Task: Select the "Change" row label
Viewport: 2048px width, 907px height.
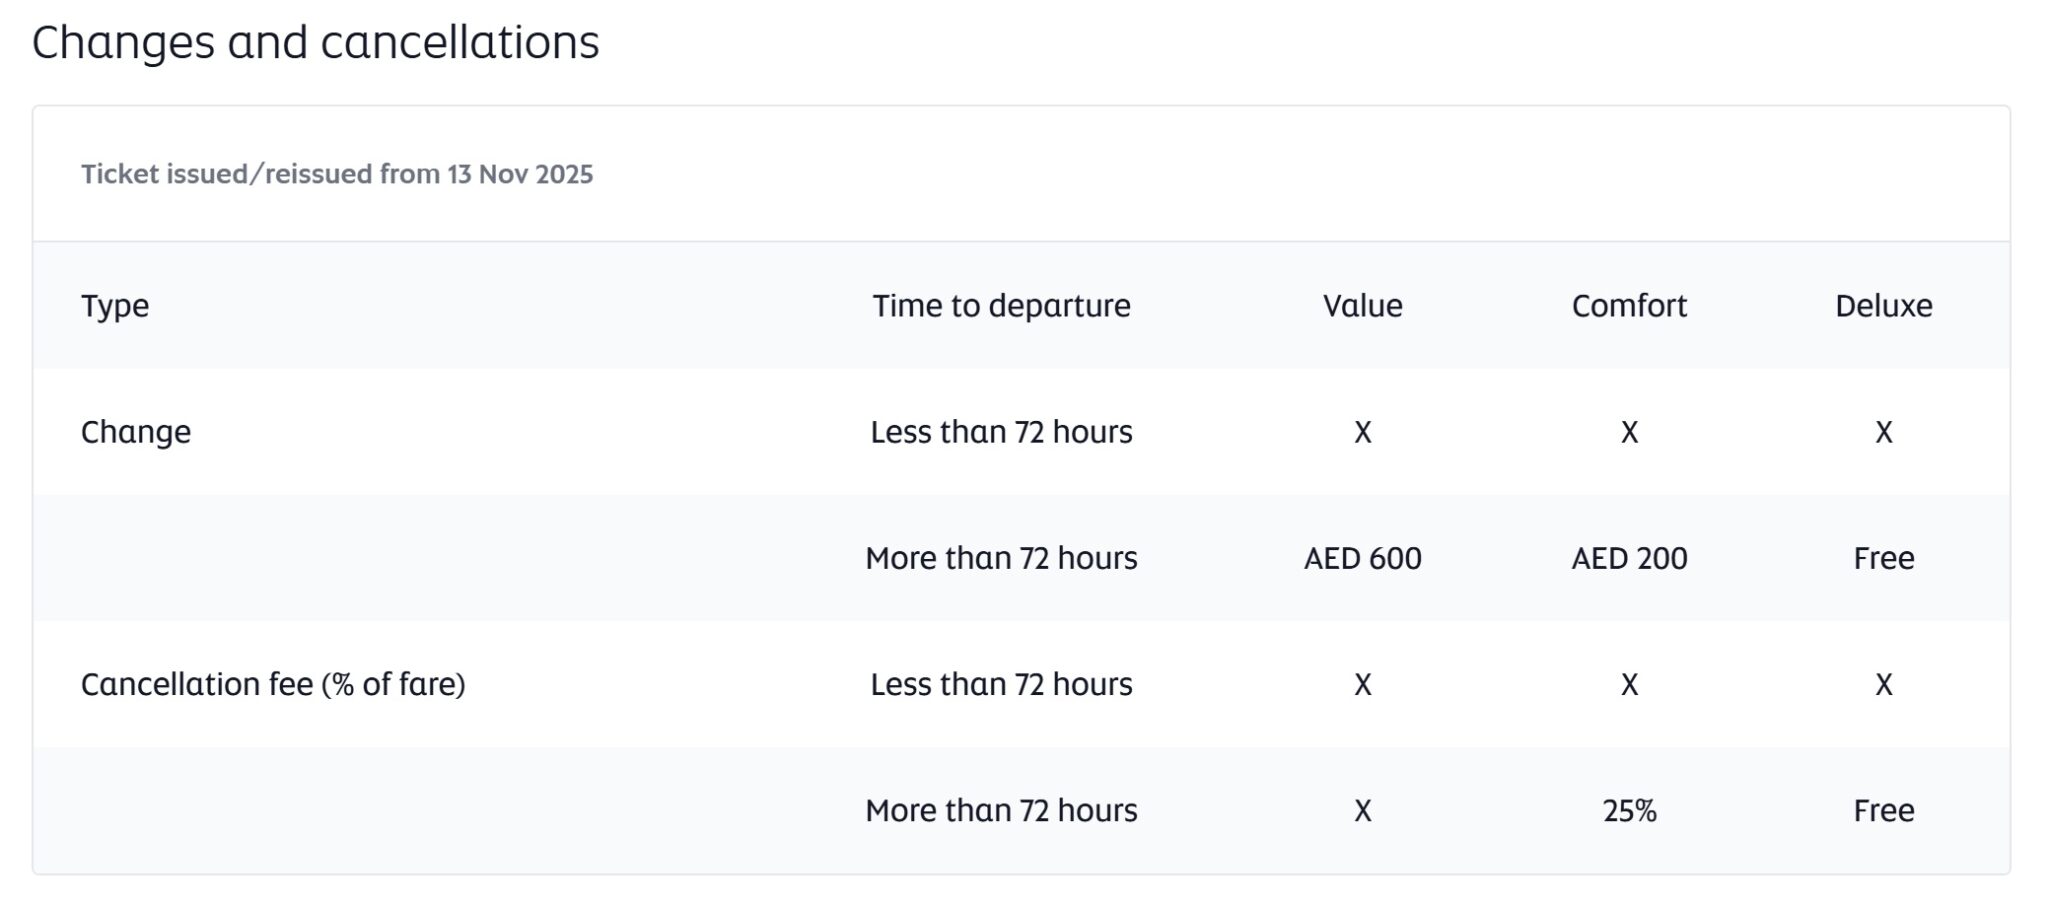Action: [x=136, y=432]
